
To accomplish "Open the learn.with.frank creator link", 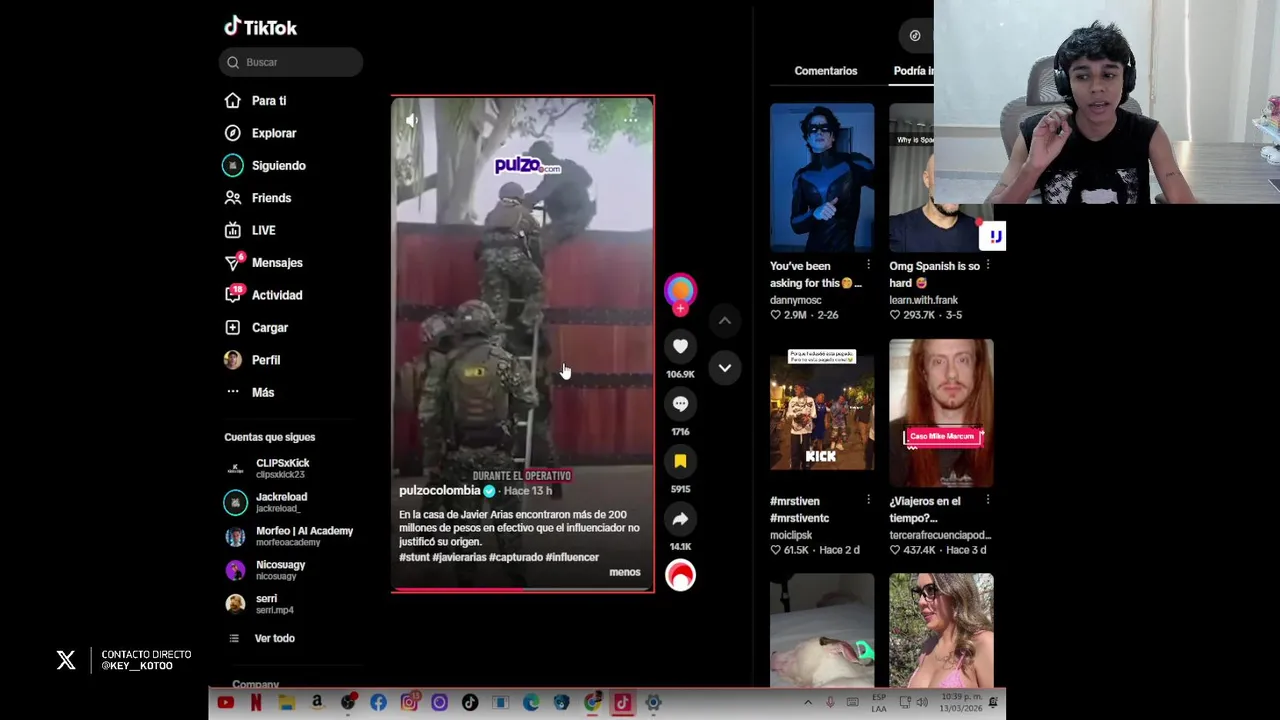I will pyautogui.click(x=923, y=300).
